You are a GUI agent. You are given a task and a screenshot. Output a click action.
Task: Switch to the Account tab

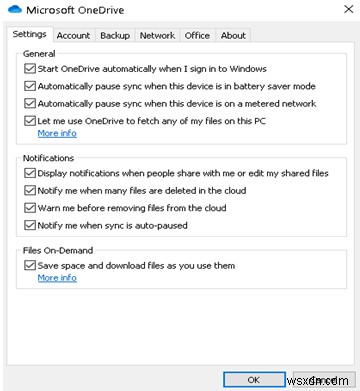point(73,36)
